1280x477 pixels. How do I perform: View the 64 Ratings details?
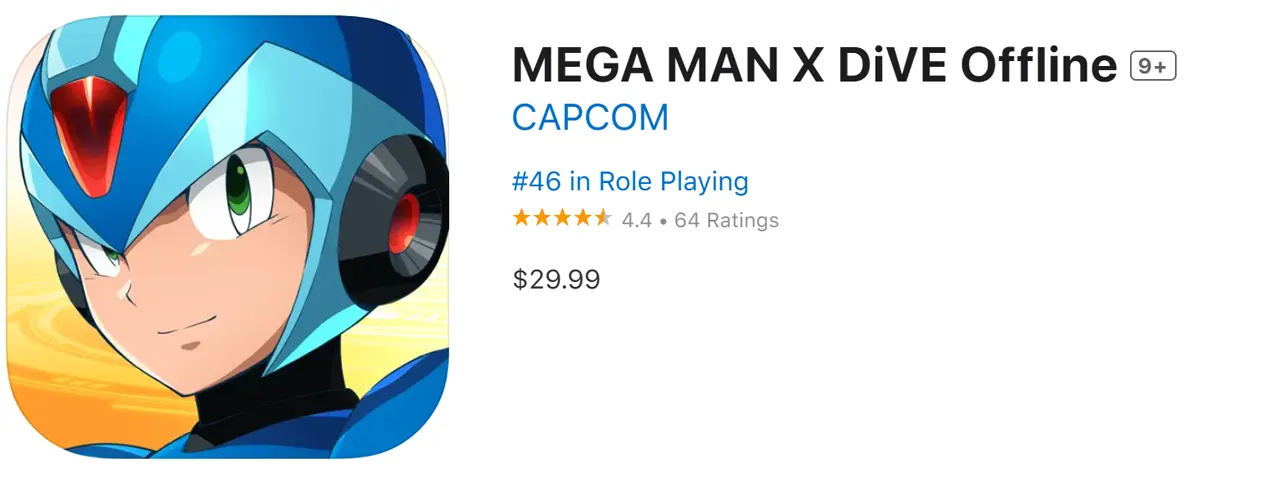(726, 220)
